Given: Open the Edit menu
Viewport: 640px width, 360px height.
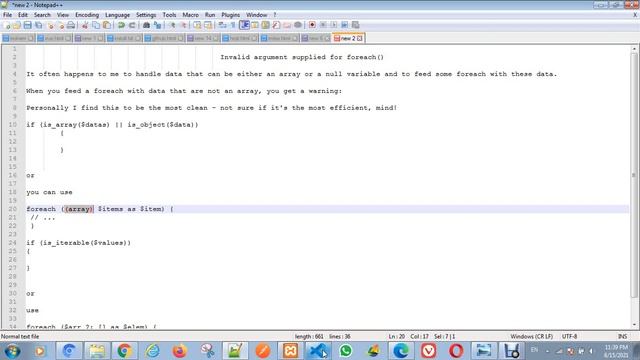Looking at the screenshot, I should (x=23, y=15).
